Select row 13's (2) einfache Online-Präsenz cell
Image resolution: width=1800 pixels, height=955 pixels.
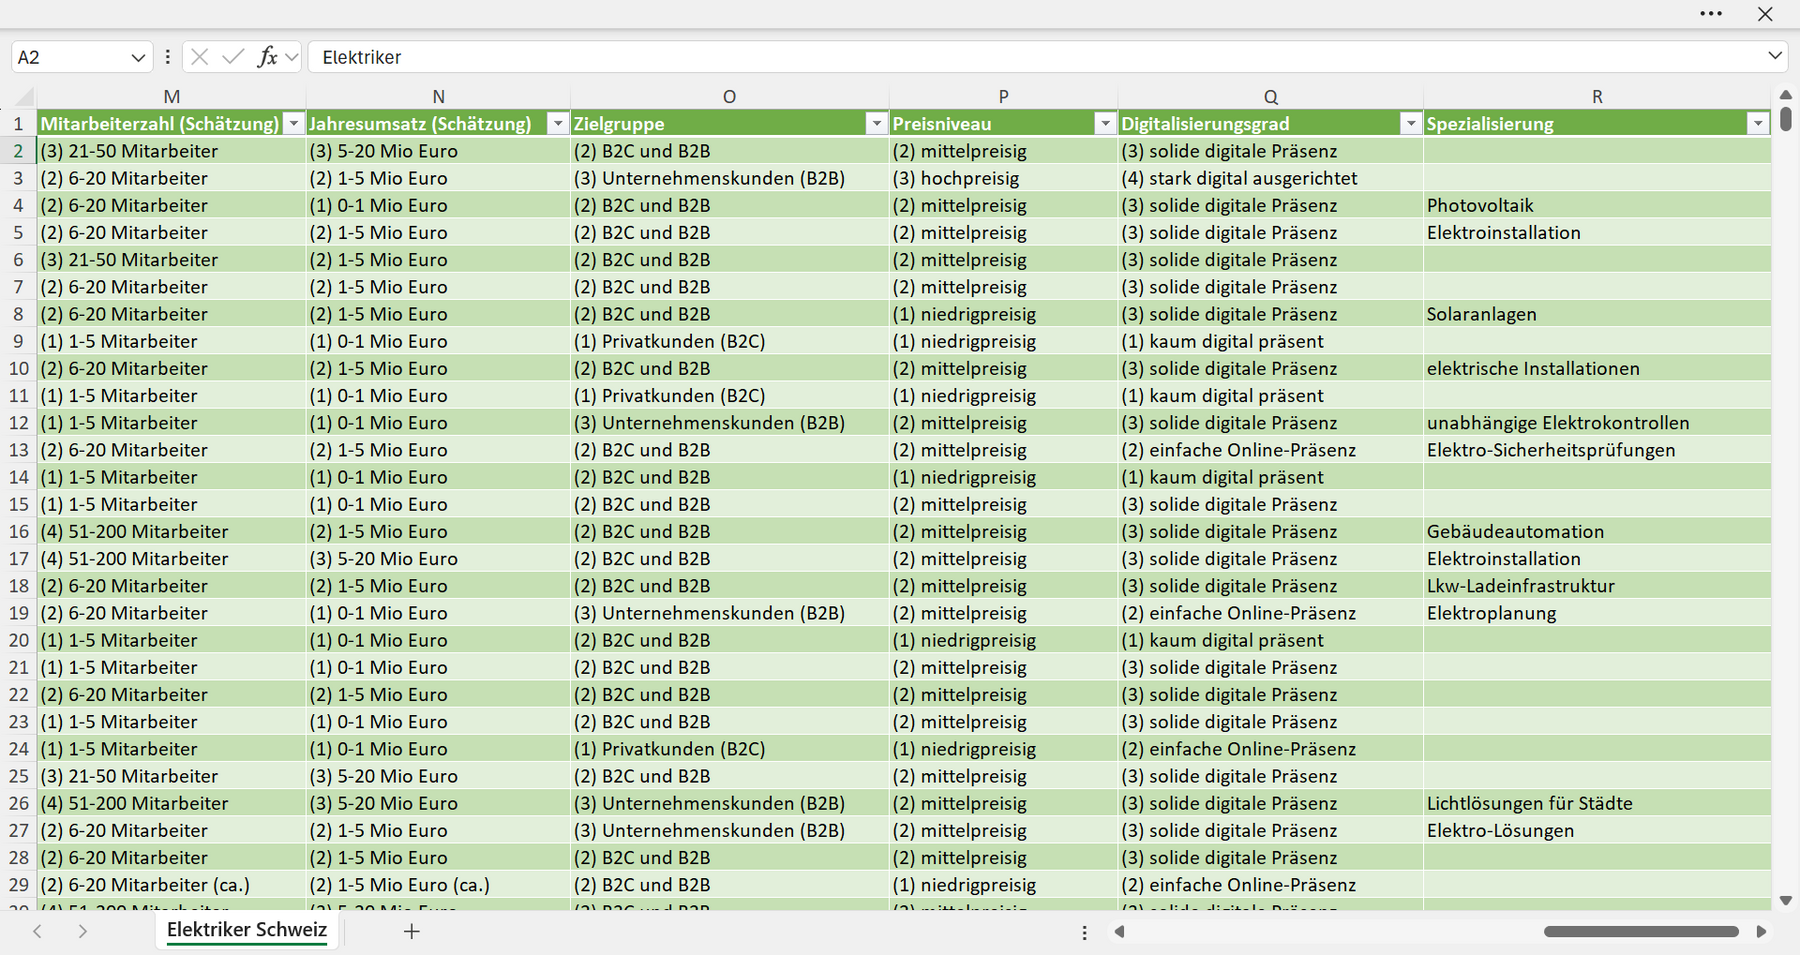[1271, 450]
